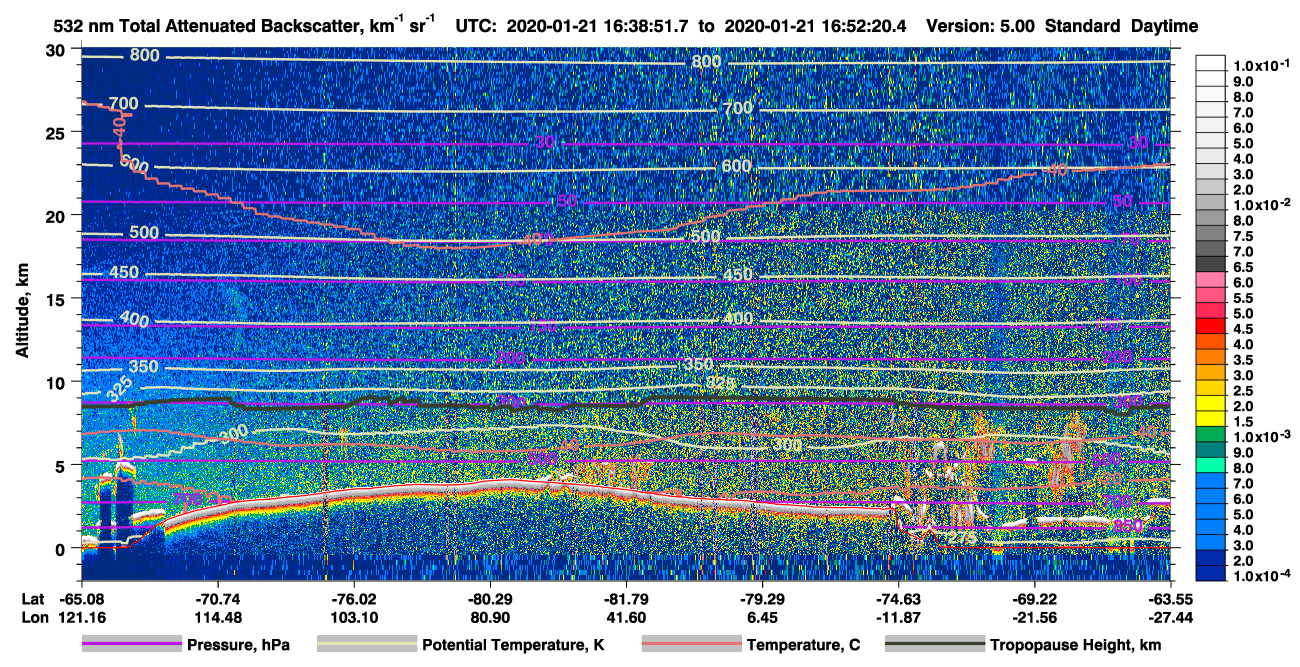Viewport: 1300px width, 667px height.
Task: Select the dark blue 1.0x10-4 cell
Action: point(1213,576)
